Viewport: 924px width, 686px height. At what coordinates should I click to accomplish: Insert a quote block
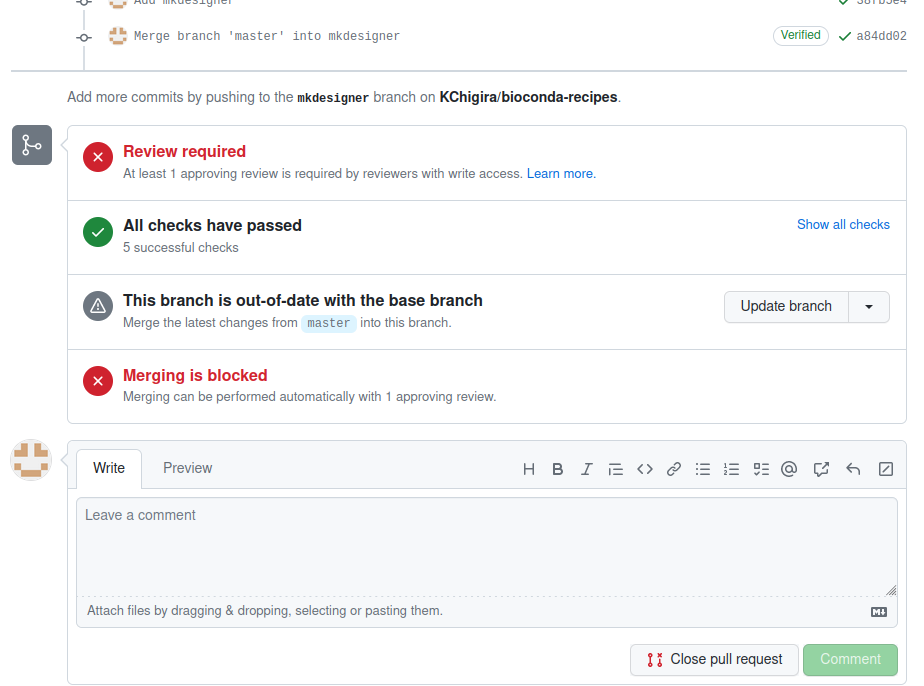615,469
